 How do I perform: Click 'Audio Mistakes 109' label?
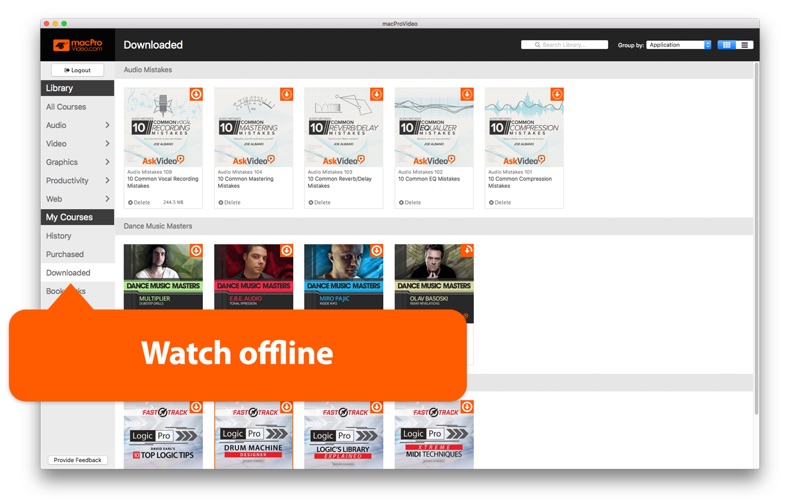click(x=149, y=172)
